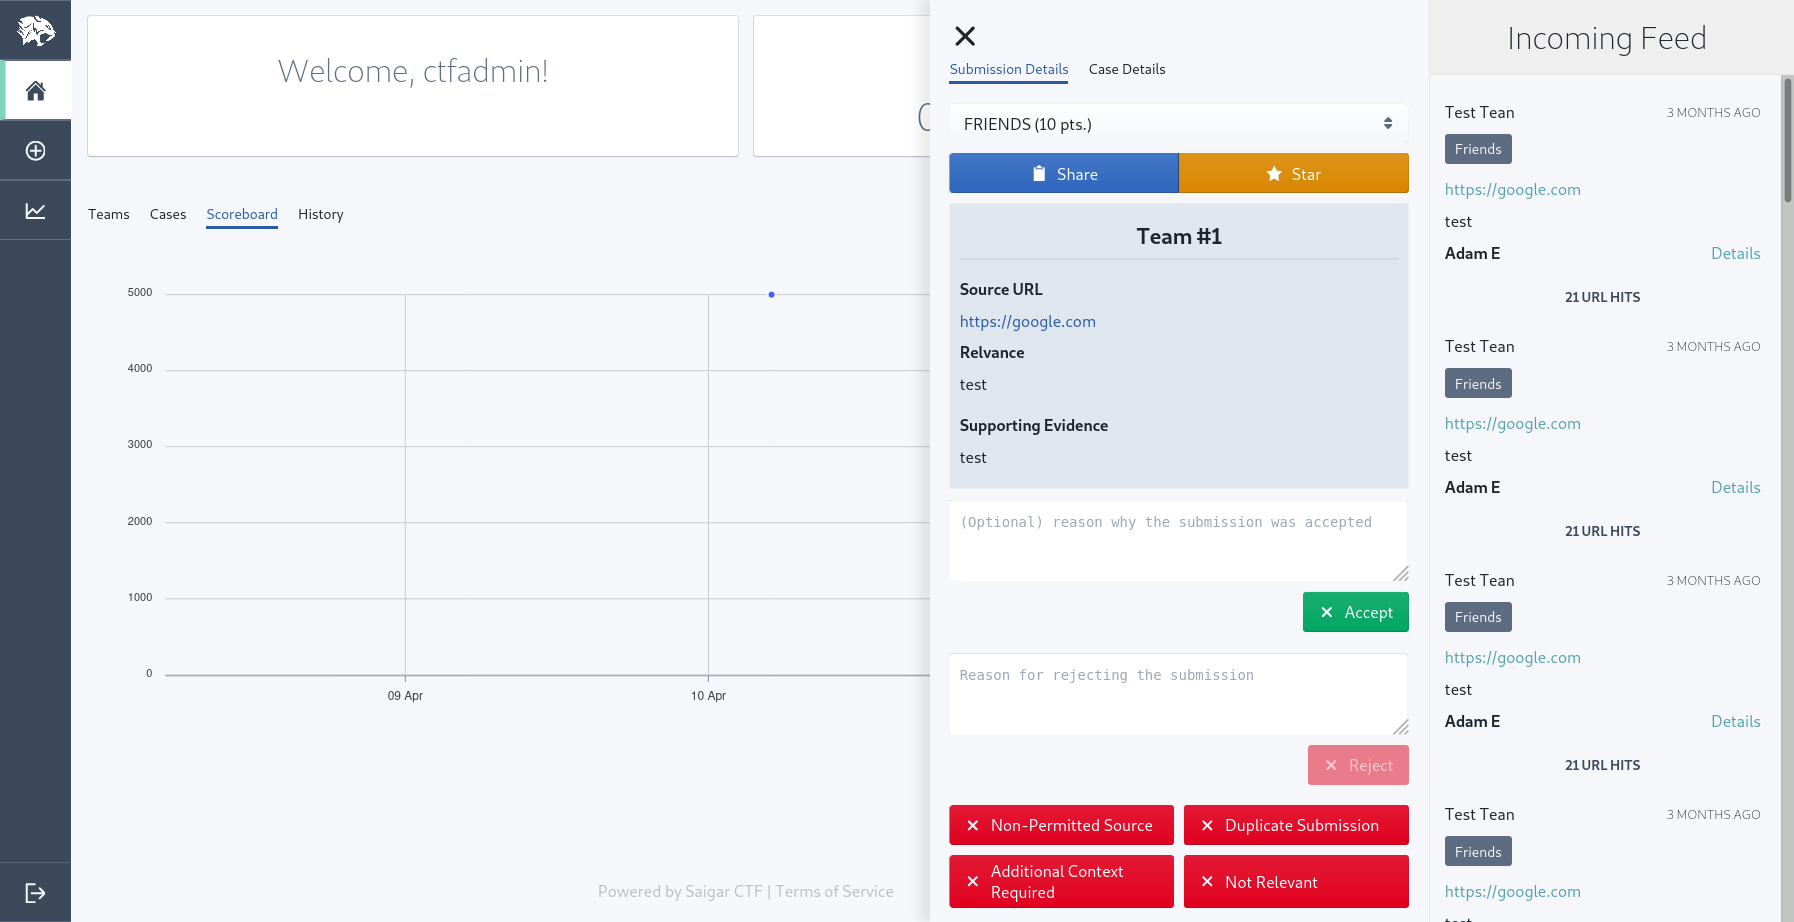Viewport: 1794px width, 922px height.
Task: Select the Not Relevant rejection reason
Action: pos(1296,881)
